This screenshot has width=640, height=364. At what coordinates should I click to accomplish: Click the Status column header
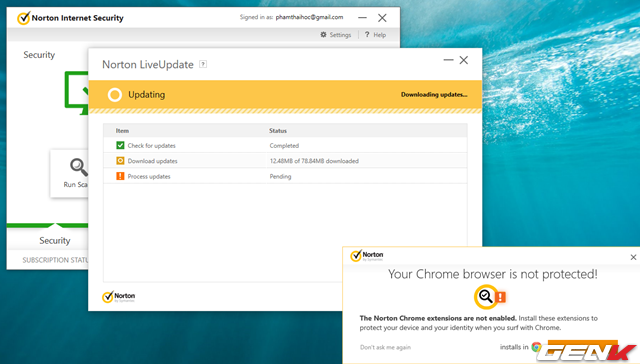[x=278, y=131]
